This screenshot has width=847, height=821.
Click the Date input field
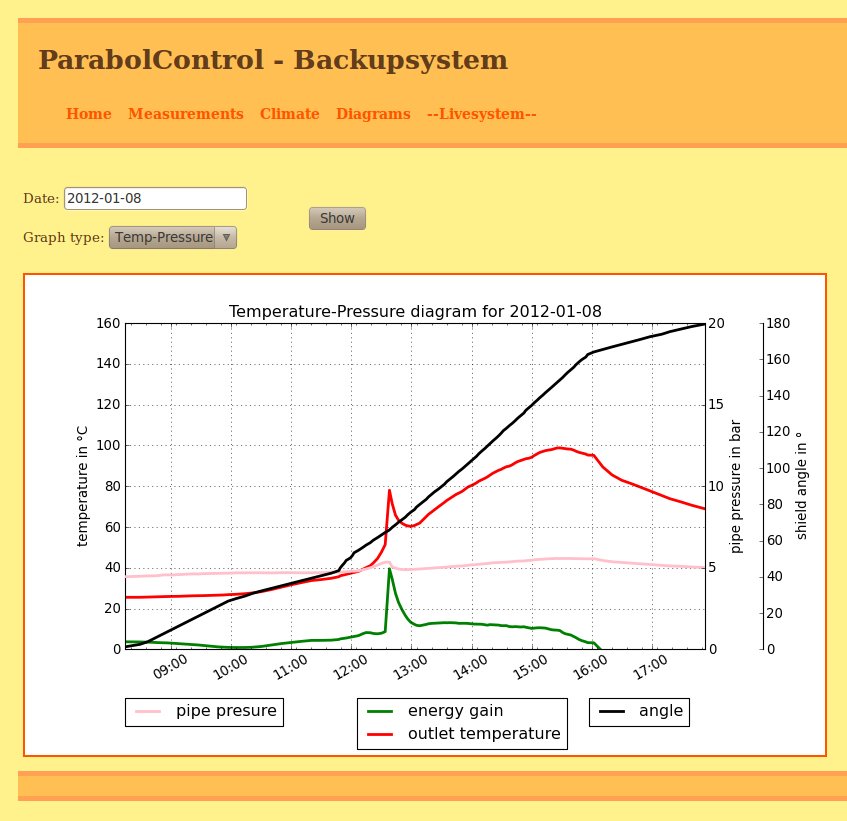(x=155, y=198)
